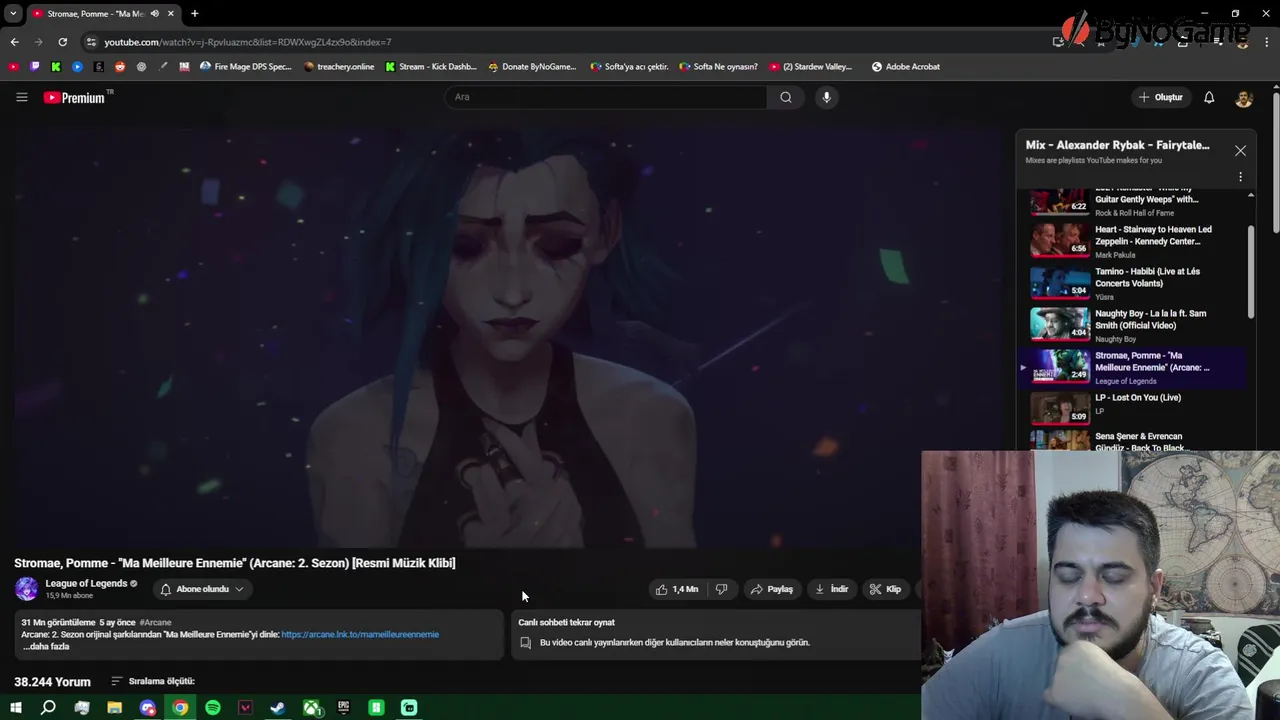Close the Mix playlist panel
1280x720 pixels.
click(x=1240, y=151)
